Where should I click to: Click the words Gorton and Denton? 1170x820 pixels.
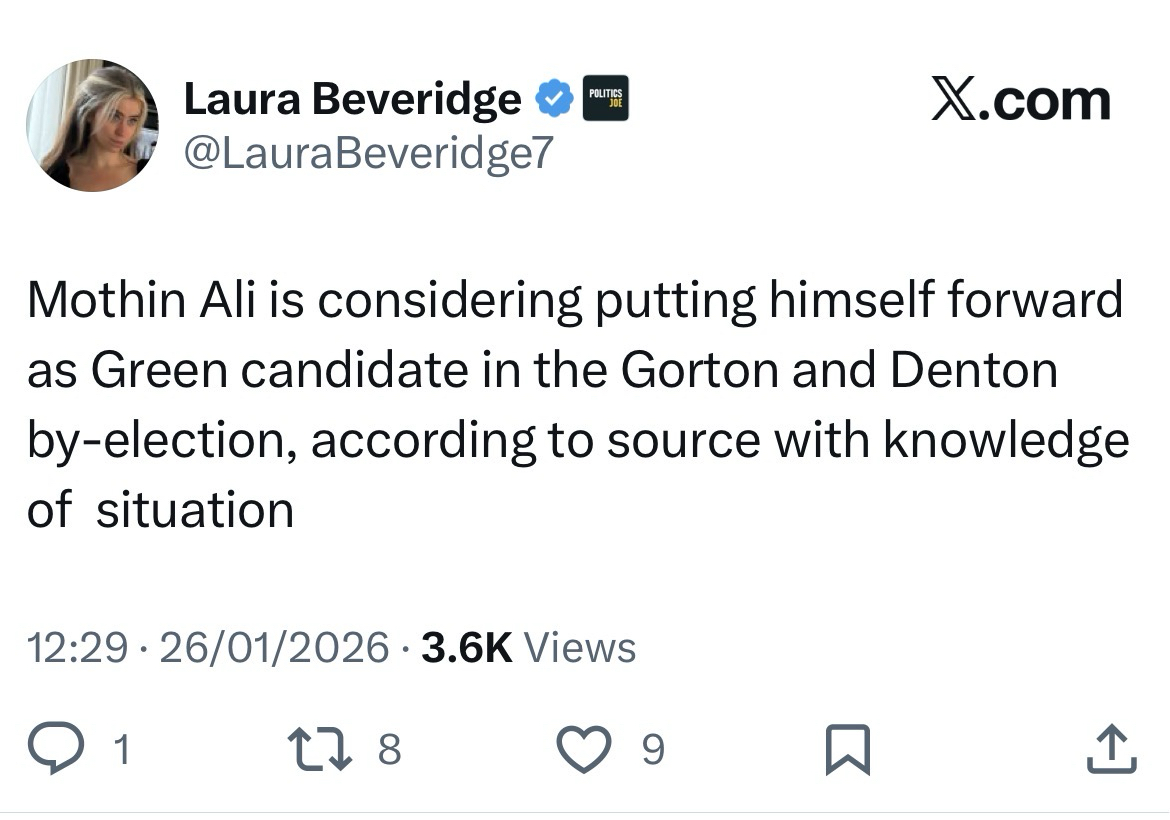838,371
